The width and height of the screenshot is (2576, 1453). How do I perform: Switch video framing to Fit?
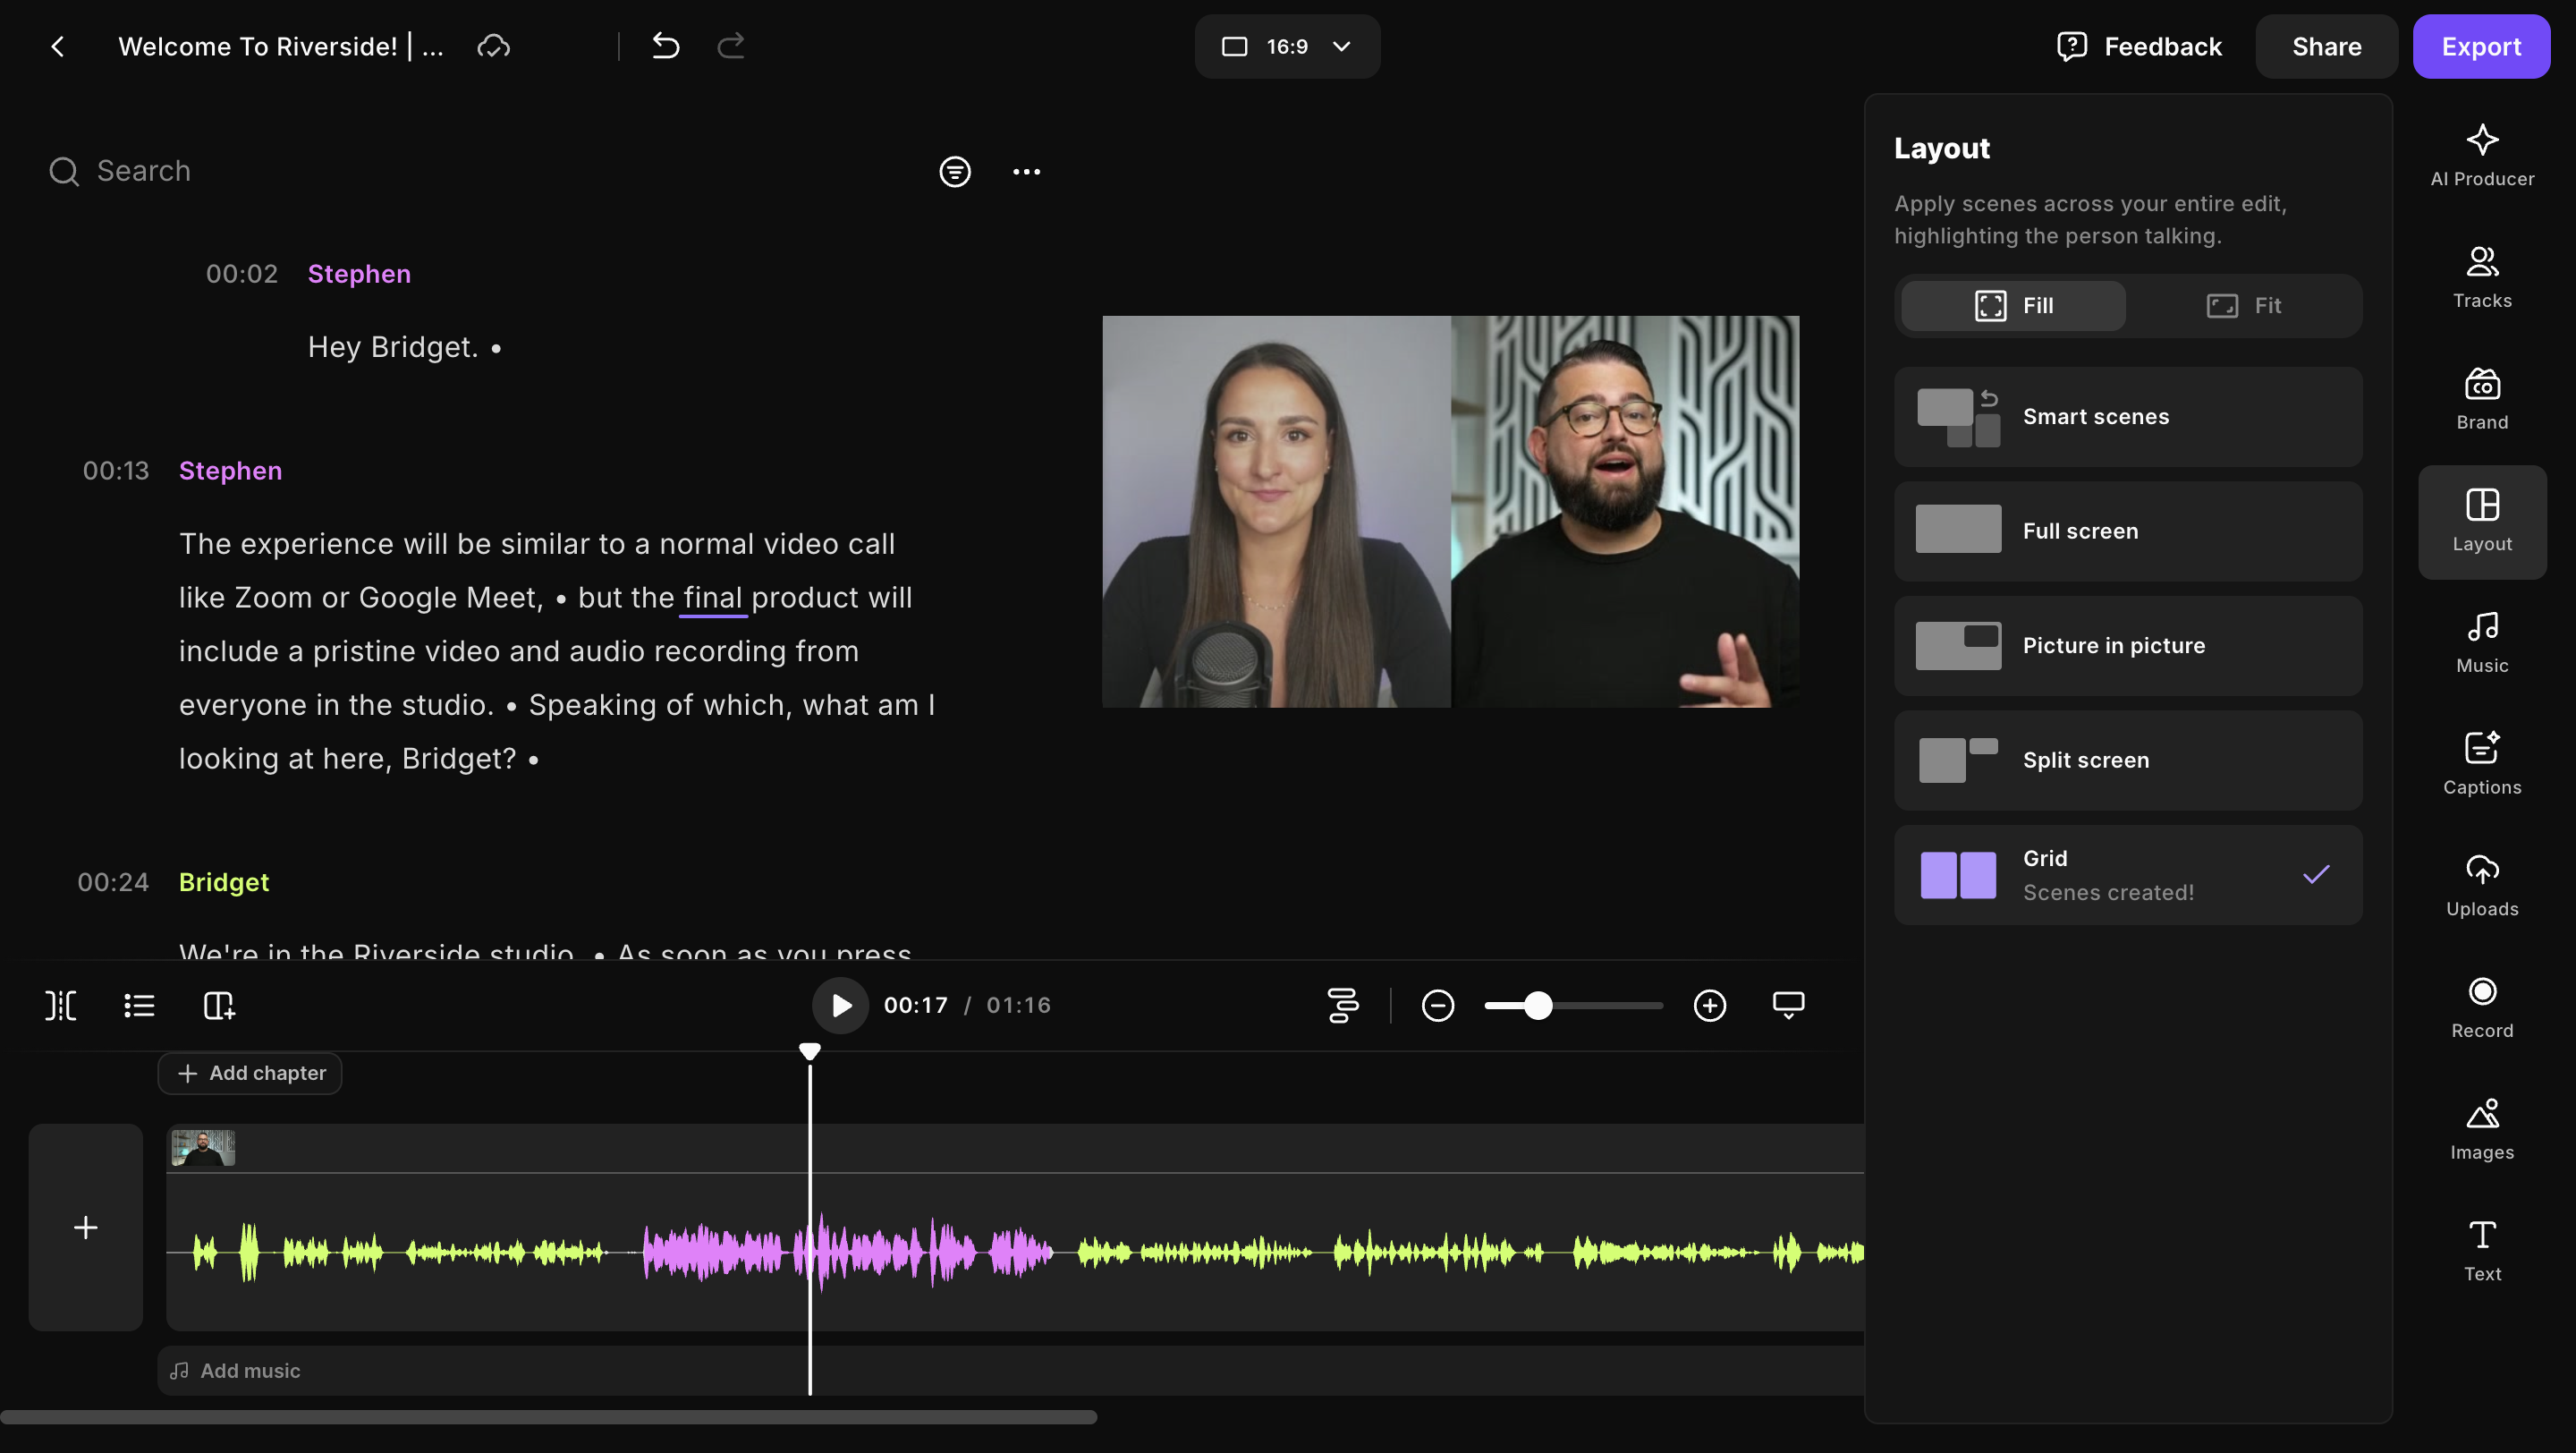[x=2243, y=305]
